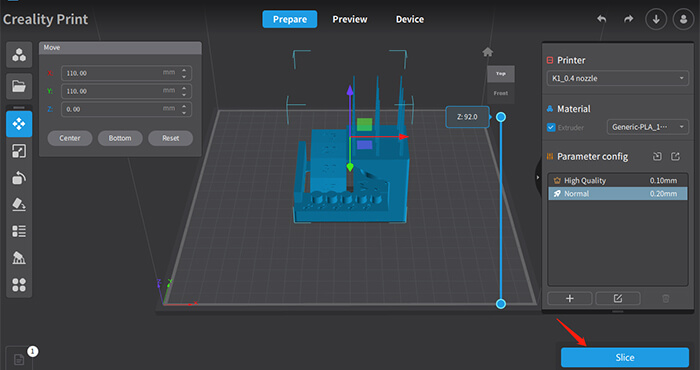700x370 pixels.
Task: Click the red X axis arrow
Action: click(x=404, y=137)
